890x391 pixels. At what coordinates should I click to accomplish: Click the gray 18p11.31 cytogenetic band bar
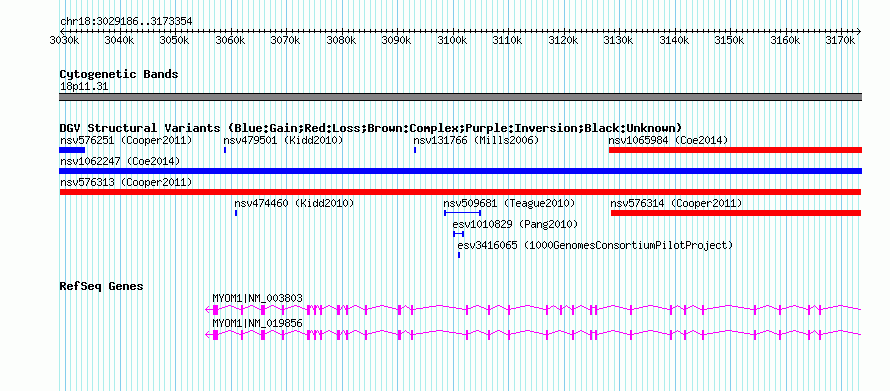pos(461,97)
